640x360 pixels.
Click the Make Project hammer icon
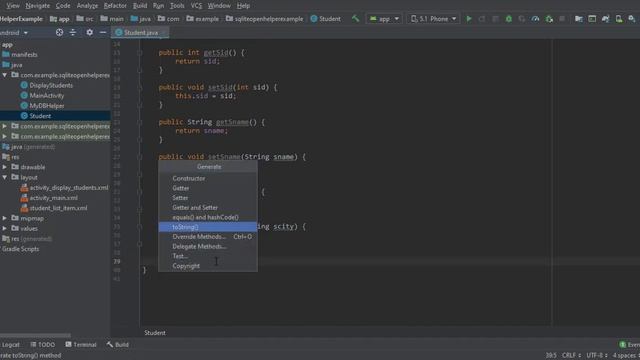[356, 18]
